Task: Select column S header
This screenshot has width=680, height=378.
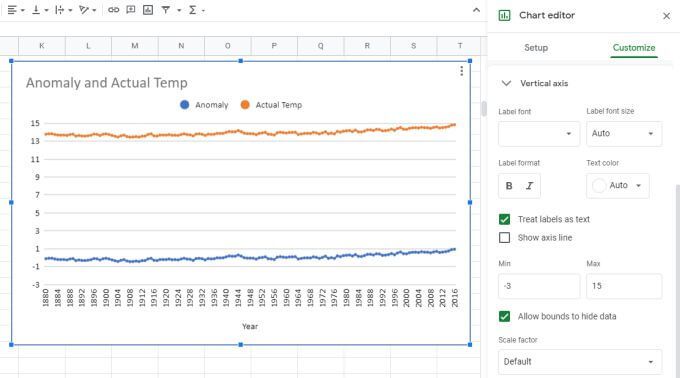Action: (413, 46)
